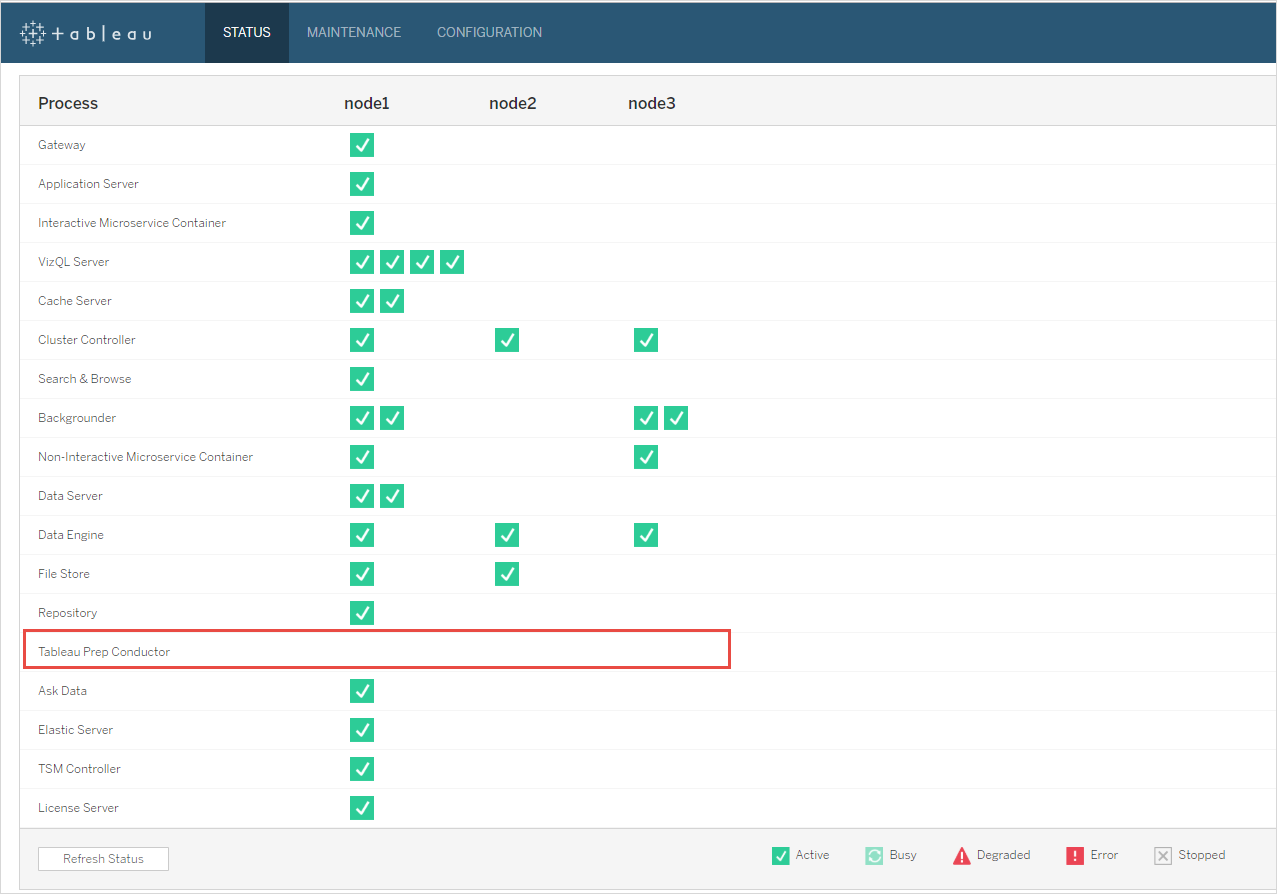The height and width of the screenshot is (894, 1277).
Task: Click the Search & Browse process label
Action: click(x=85, y=379)
